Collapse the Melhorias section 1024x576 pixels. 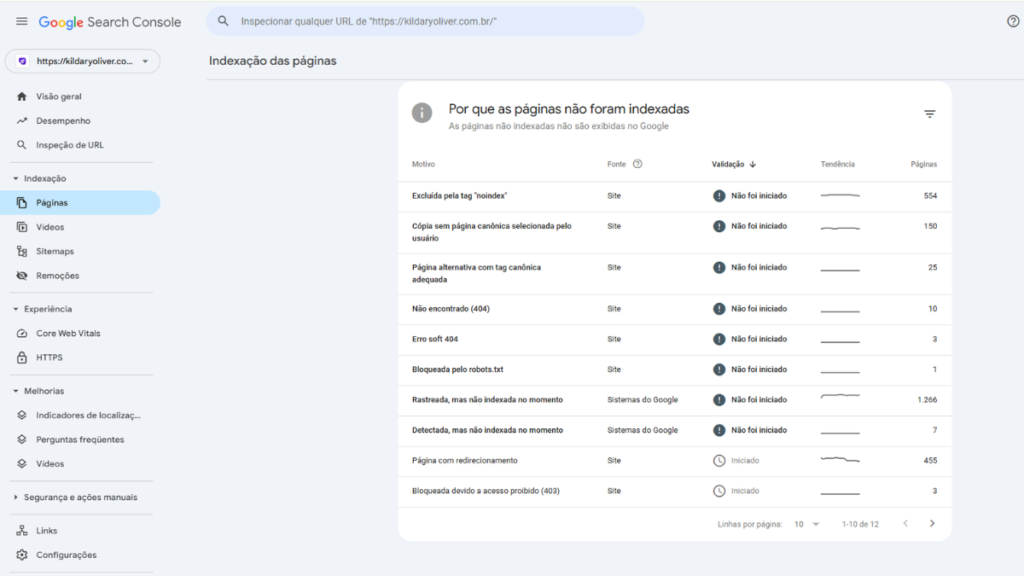(x=16, y=391)
